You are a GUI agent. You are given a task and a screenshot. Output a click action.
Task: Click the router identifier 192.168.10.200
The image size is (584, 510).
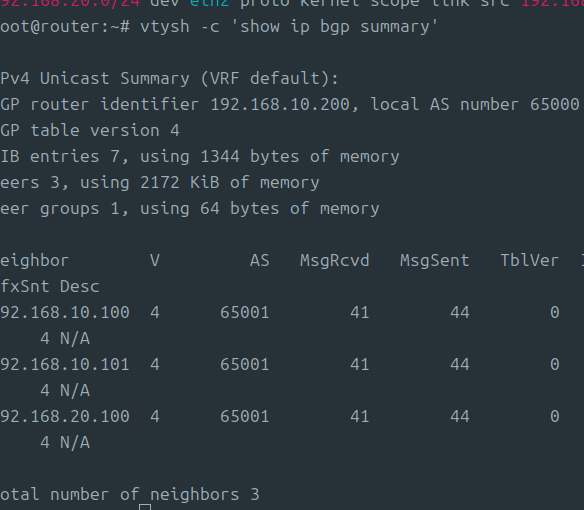pos(280,105)
